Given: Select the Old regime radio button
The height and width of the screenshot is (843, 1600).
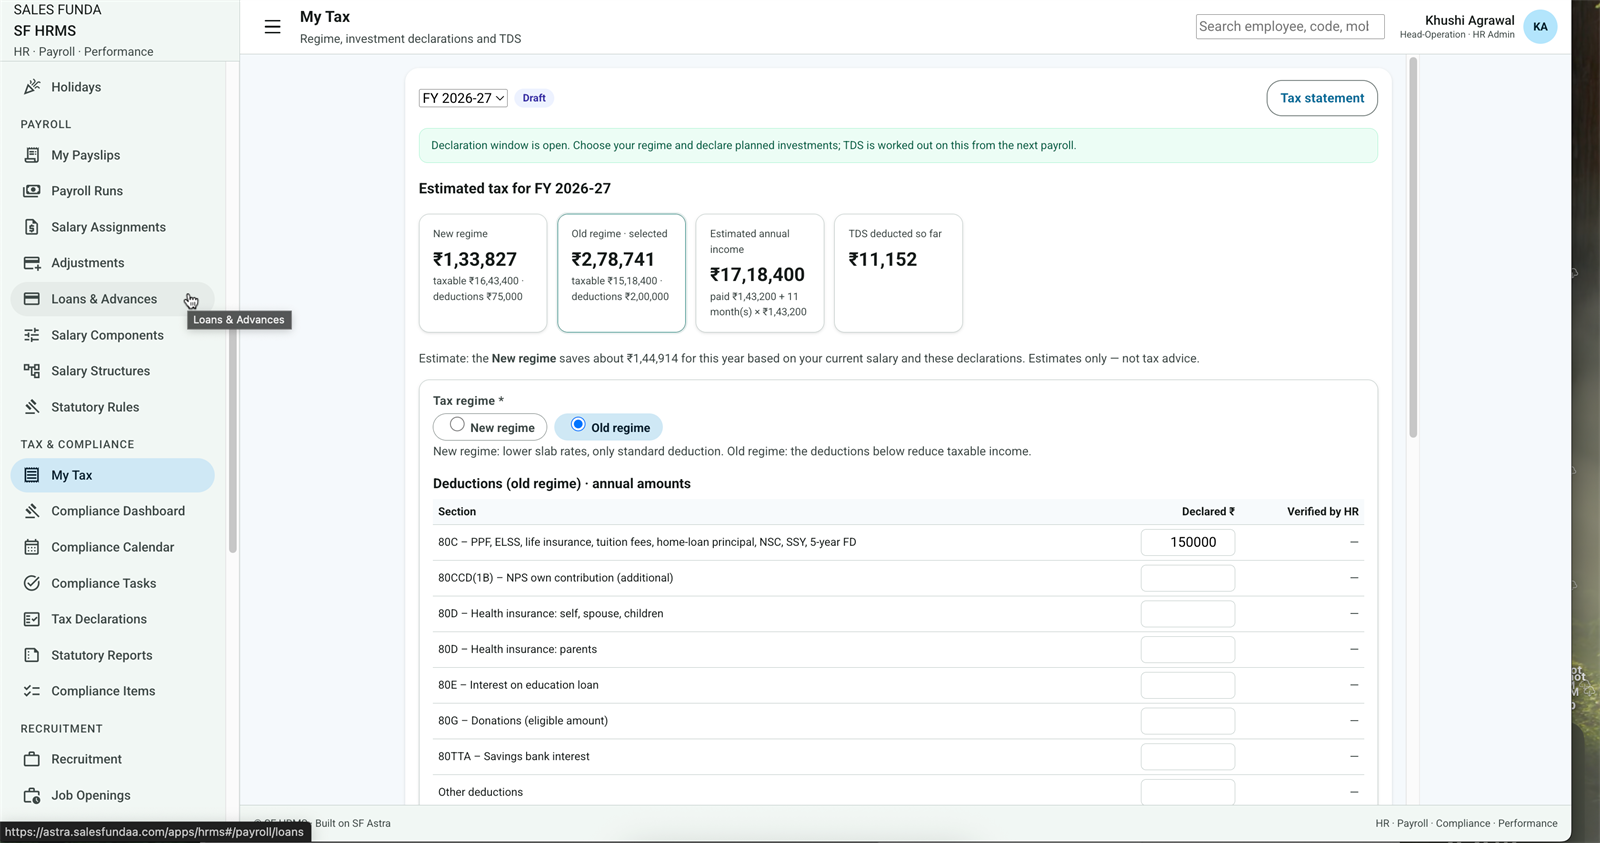Looking at the screenshot, I should tap(578, 425).
